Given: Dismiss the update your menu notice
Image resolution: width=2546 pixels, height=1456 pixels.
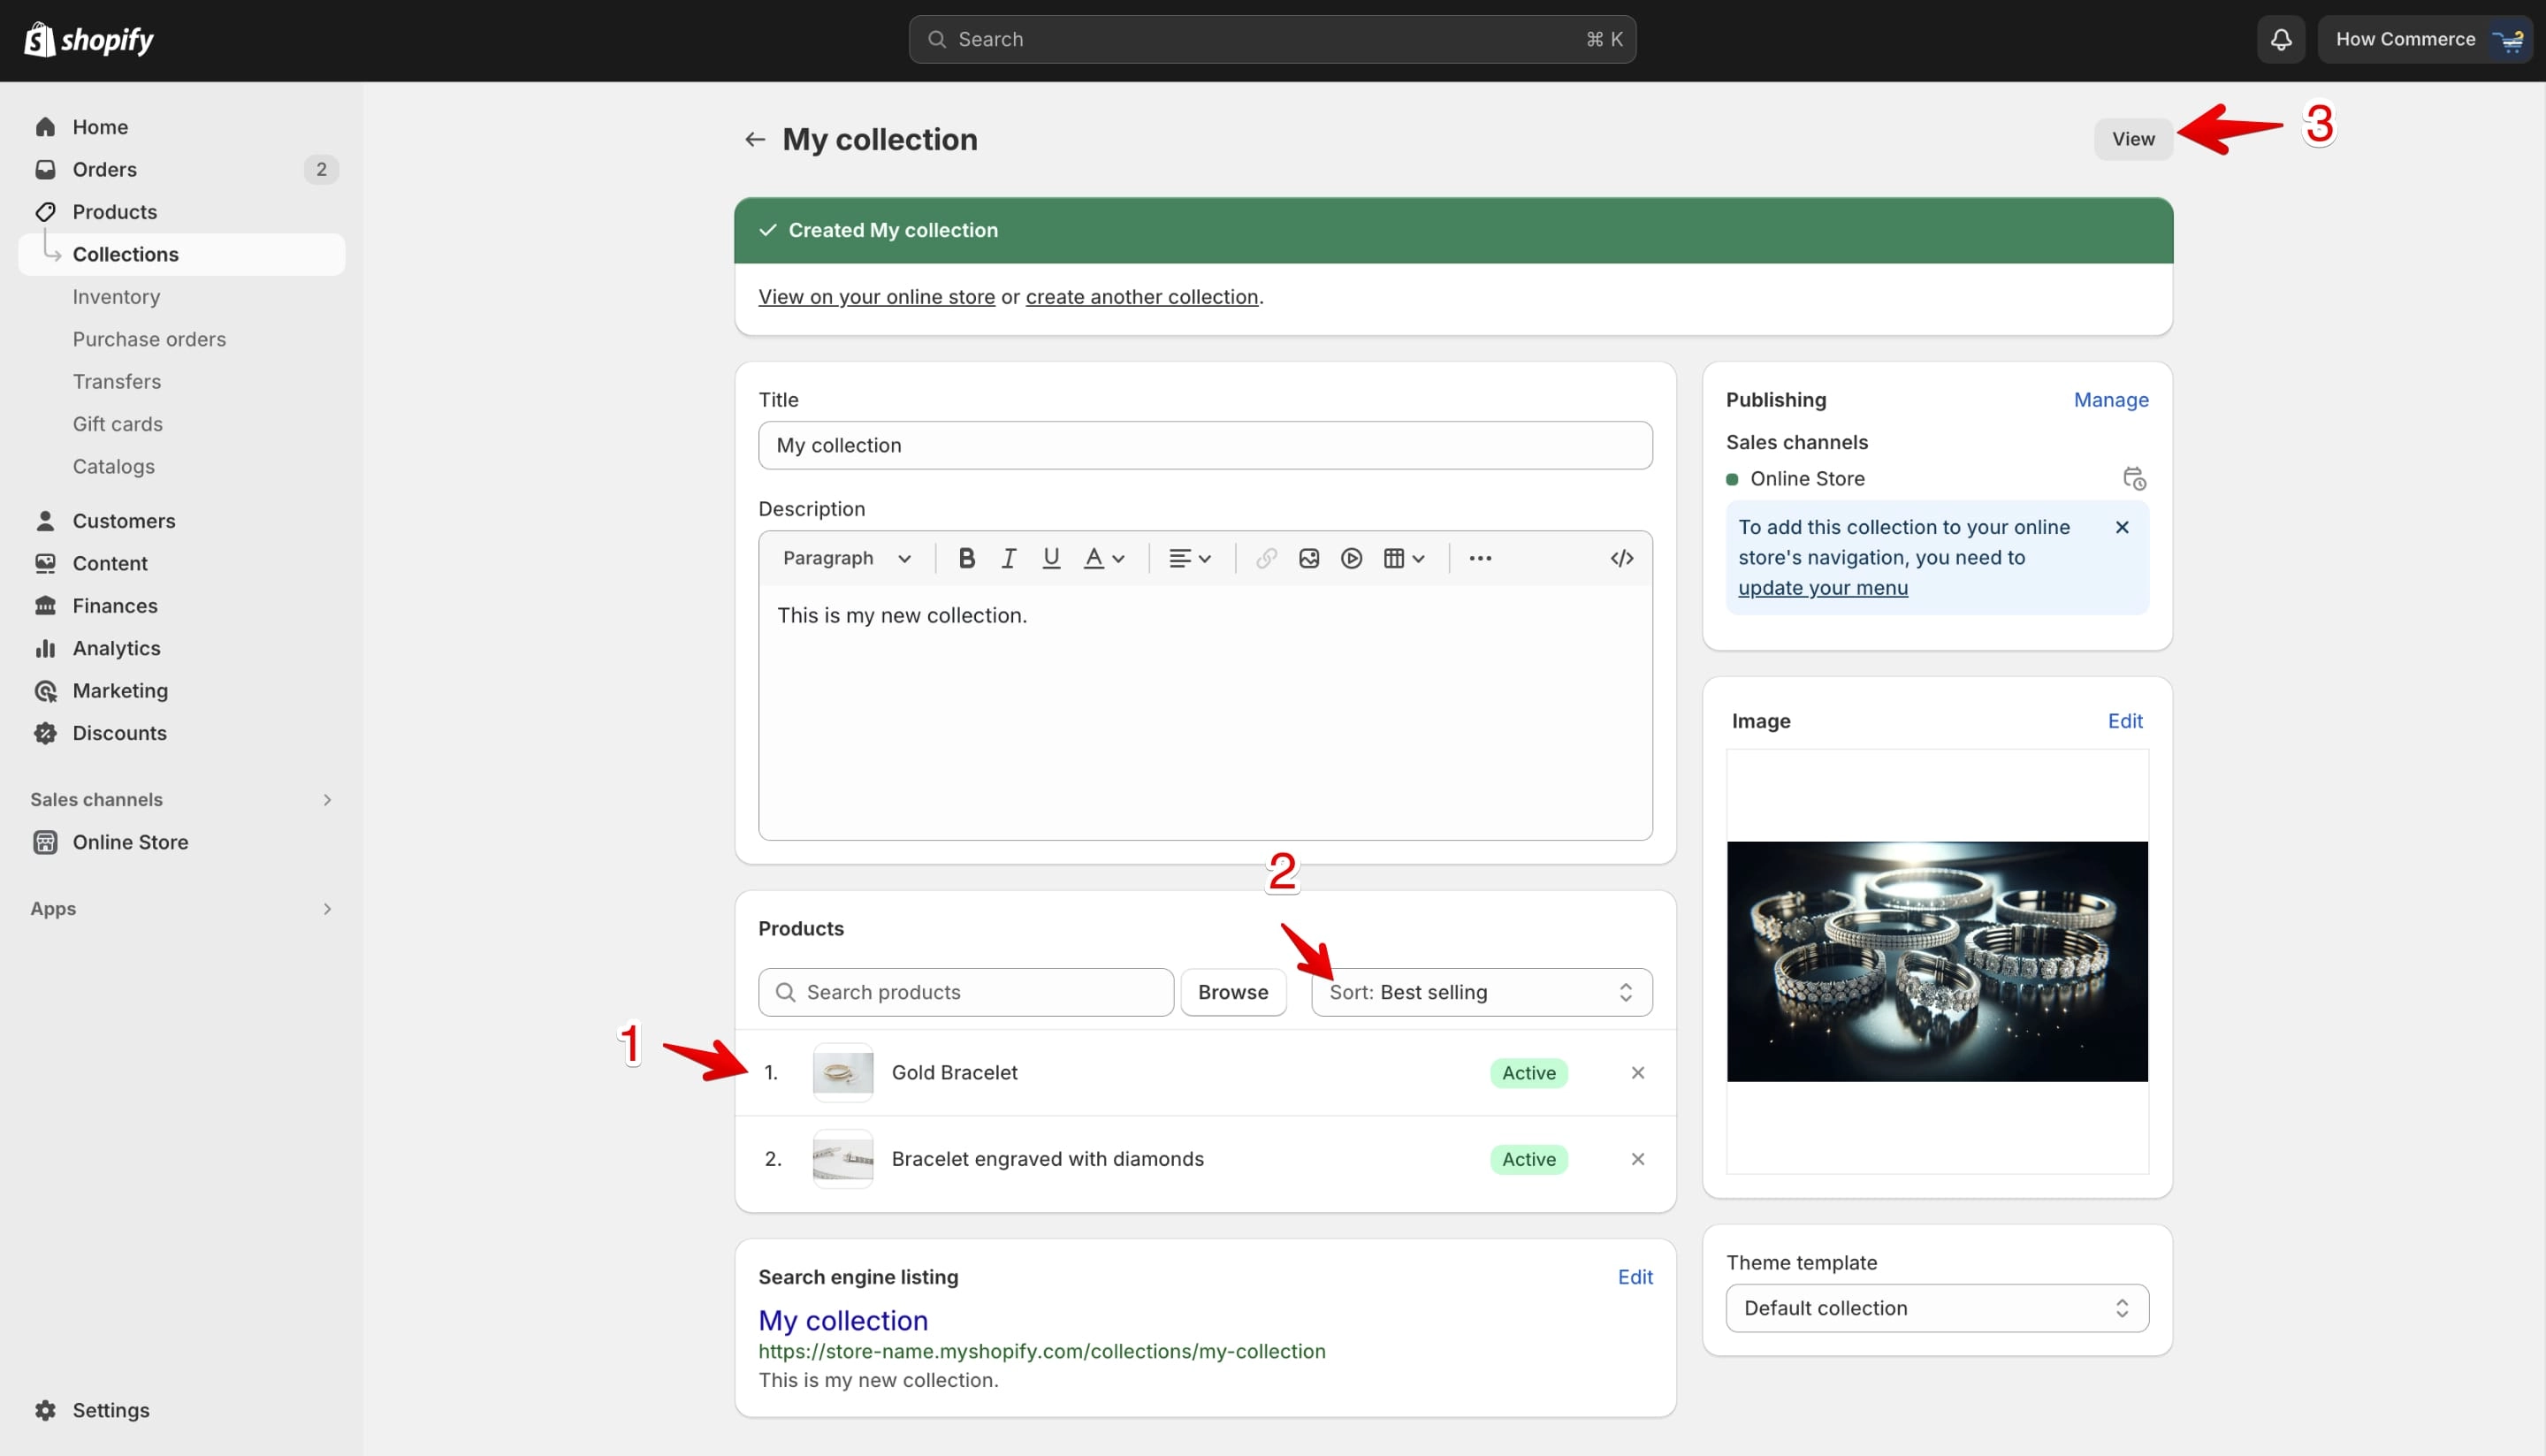Looking at the screenshot, I should [2122, 527].
